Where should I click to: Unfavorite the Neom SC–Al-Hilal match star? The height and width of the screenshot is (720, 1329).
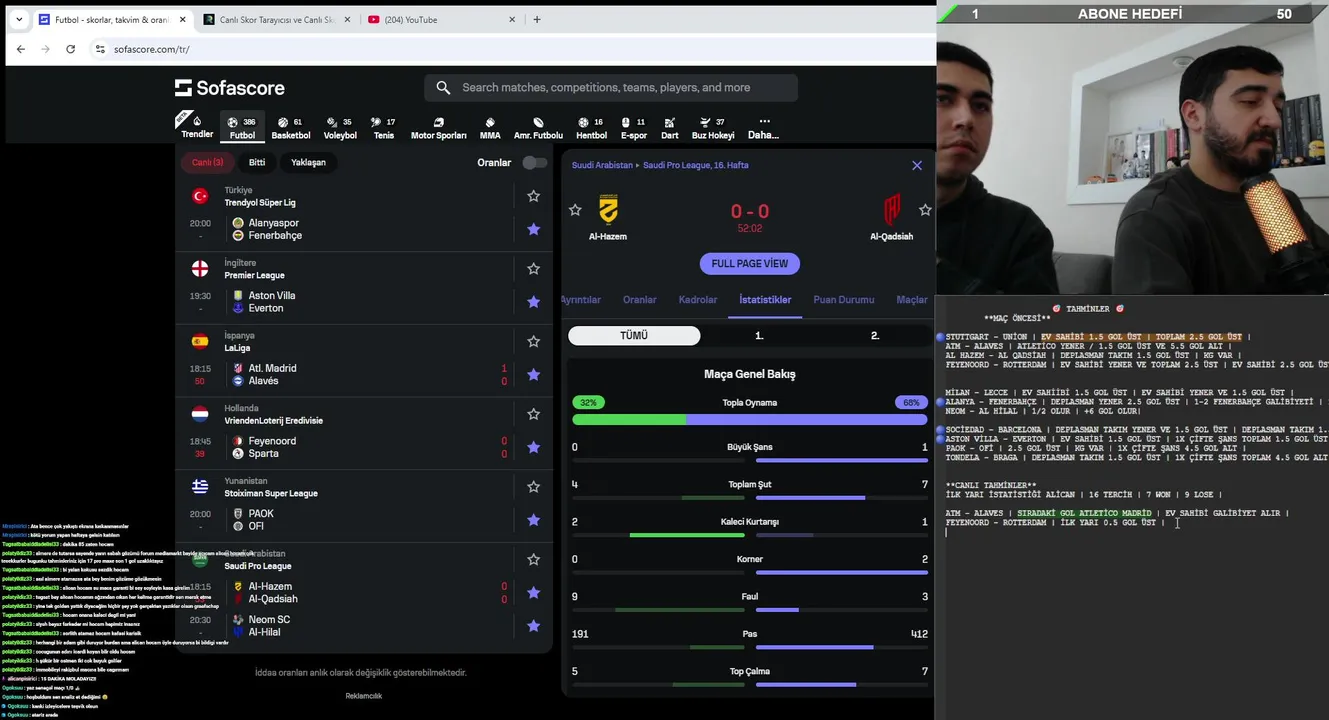(533, 626)
